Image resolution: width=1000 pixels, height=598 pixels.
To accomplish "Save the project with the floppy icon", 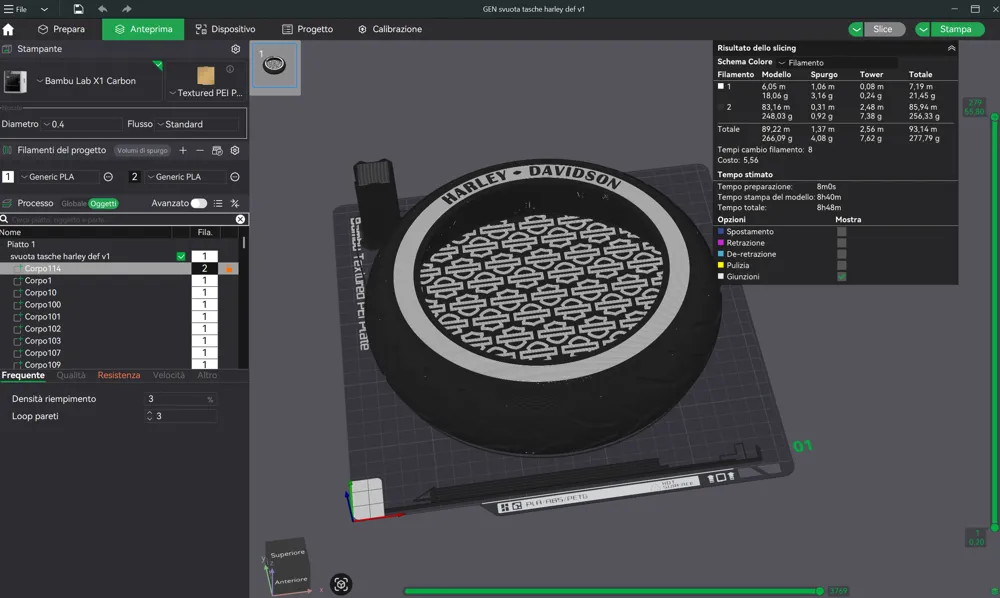I will 78,9.
